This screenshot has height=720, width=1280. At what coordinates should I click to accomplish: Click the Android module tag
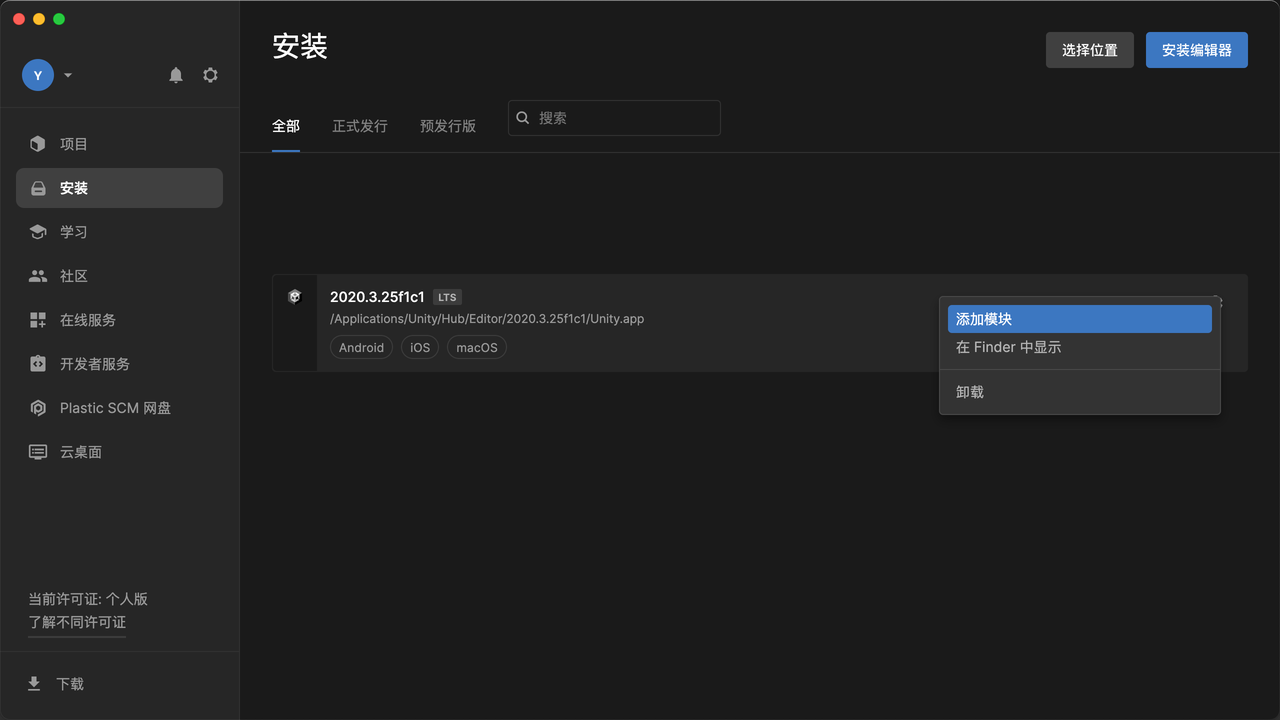[361, 347]
